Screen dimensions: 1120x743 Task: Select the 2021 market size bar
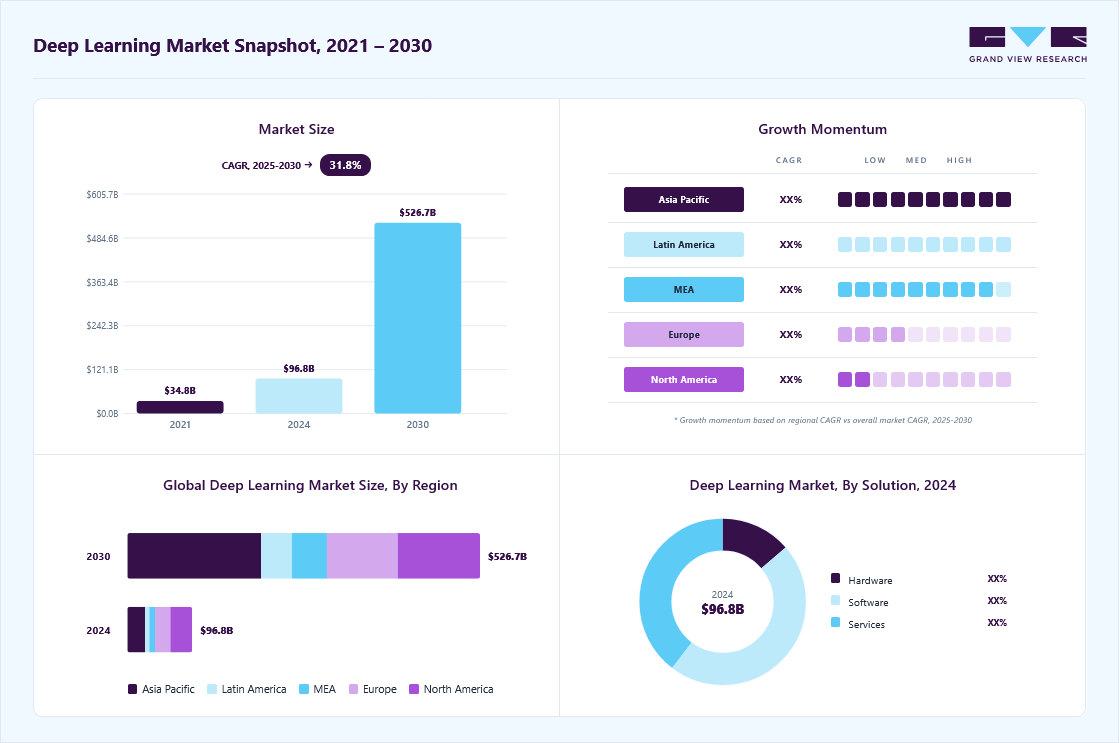(x=180, y=407)
